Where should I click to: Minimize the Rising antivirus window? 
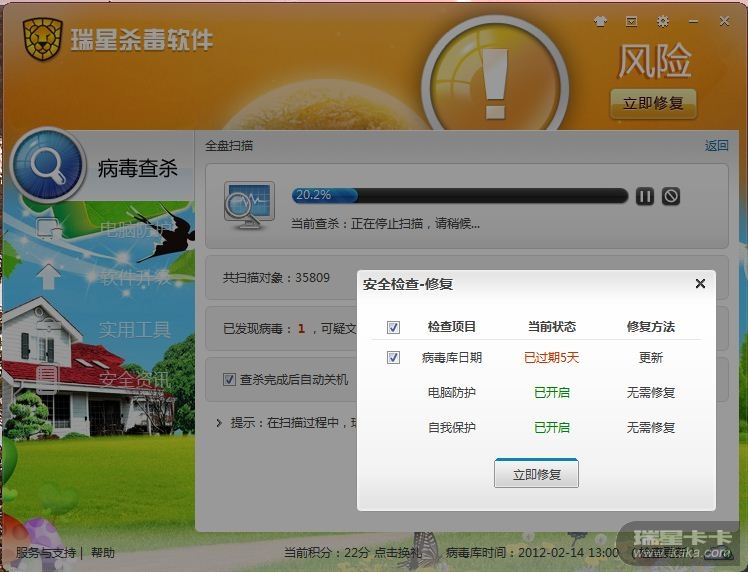click(694, 21)
